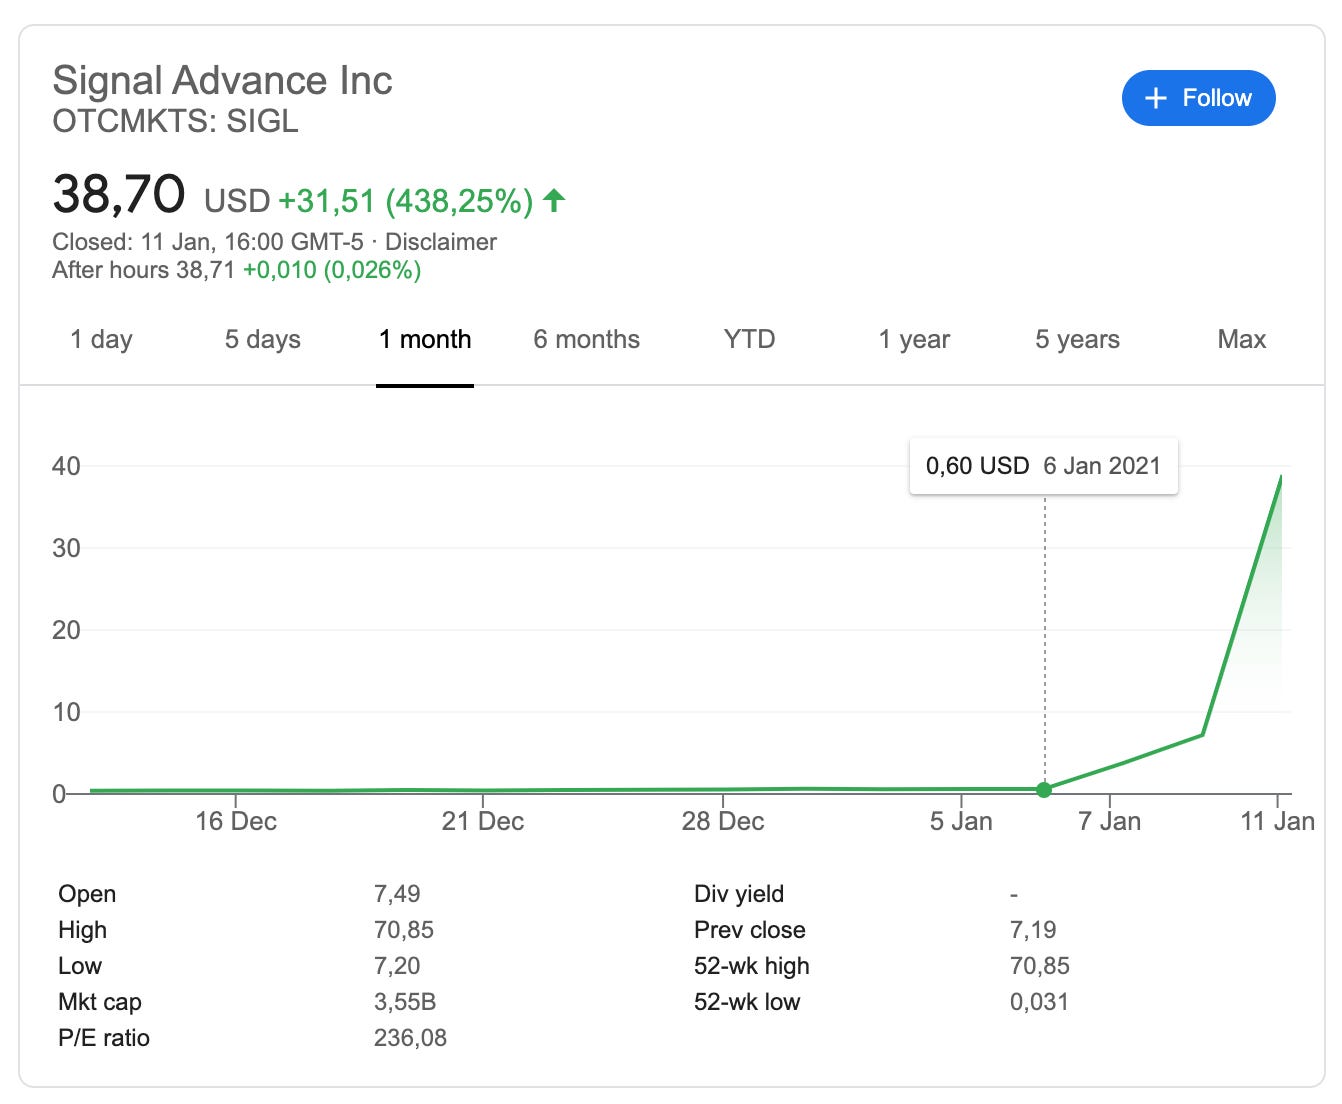Switch to the 1 year tab
Image resolution: width=1342 pixels, height=1104 pixels.
(x=914, y=339)
